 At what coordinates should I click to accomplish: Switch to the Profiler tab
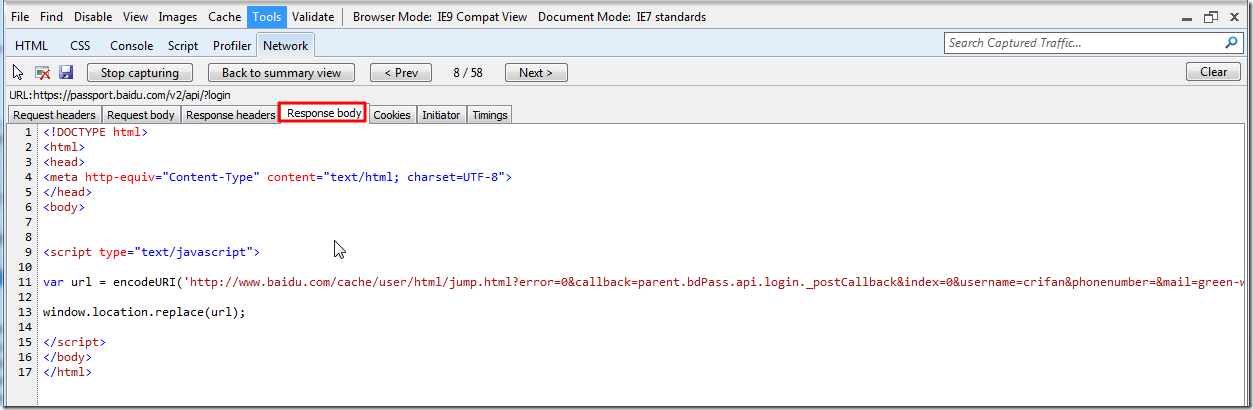click(232, 45)
